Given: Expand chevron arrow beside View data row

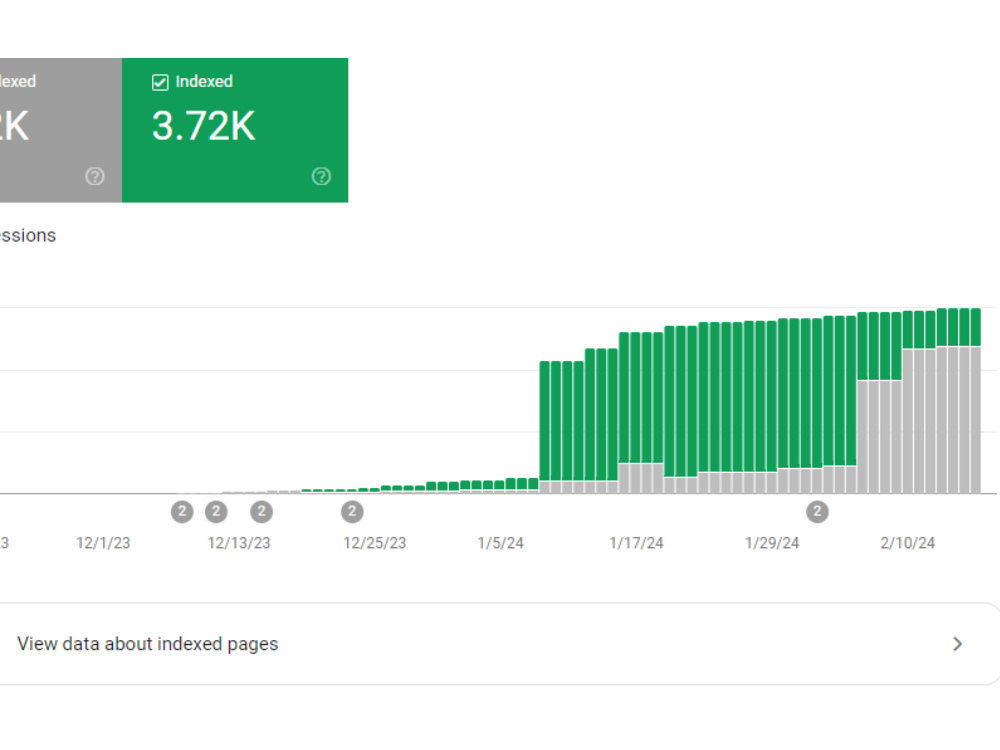Looking at the screenshot, I should 957,644.
